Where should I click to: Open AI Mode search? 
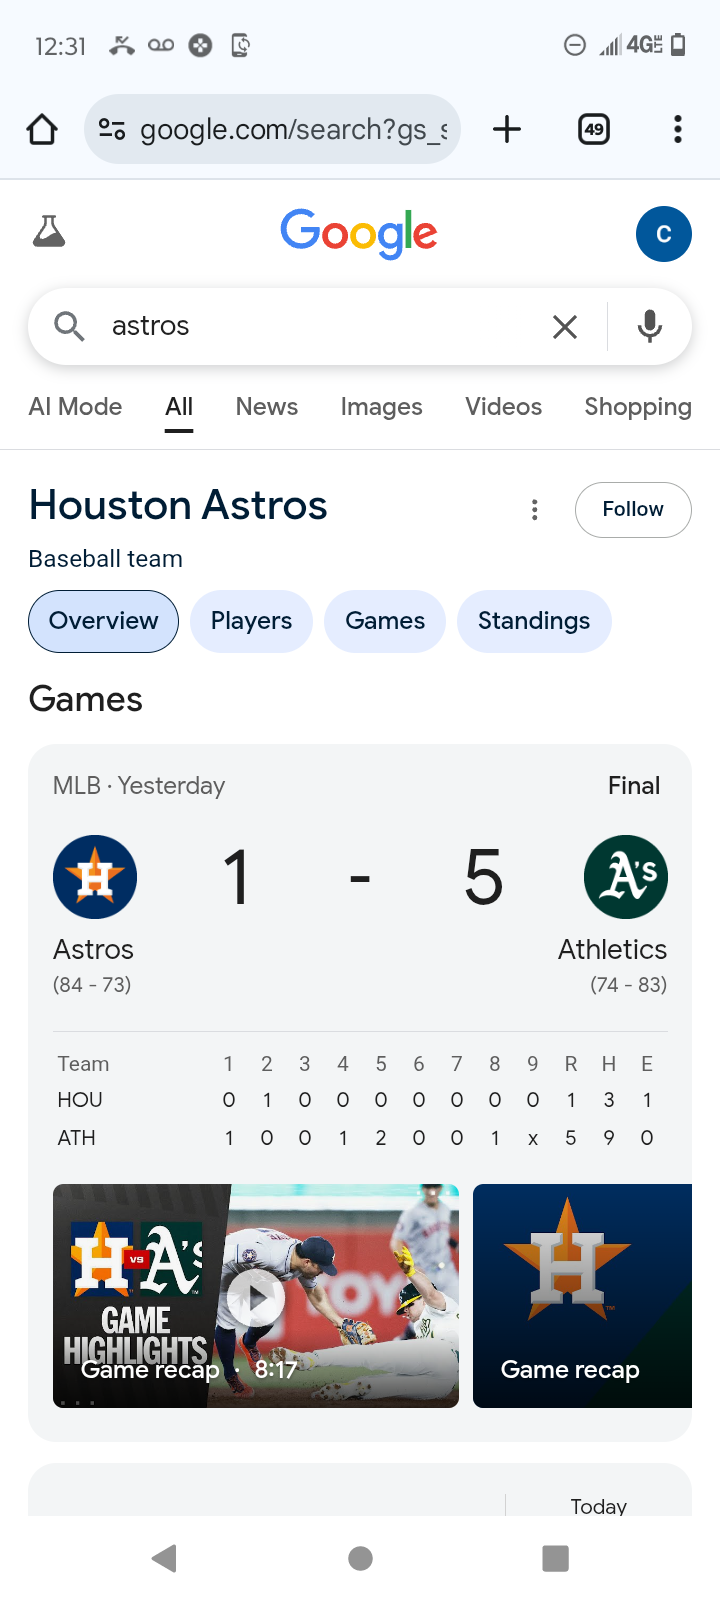point(76,407)
